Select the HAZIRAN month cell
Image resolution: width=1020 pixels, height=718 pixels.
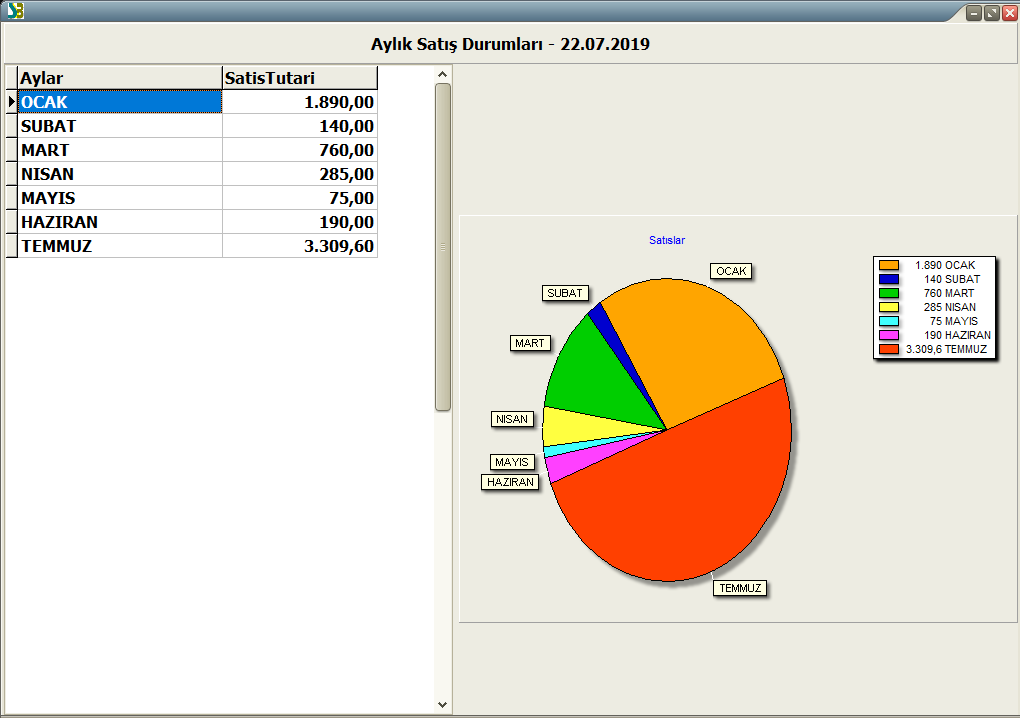[x=120, y=222]
